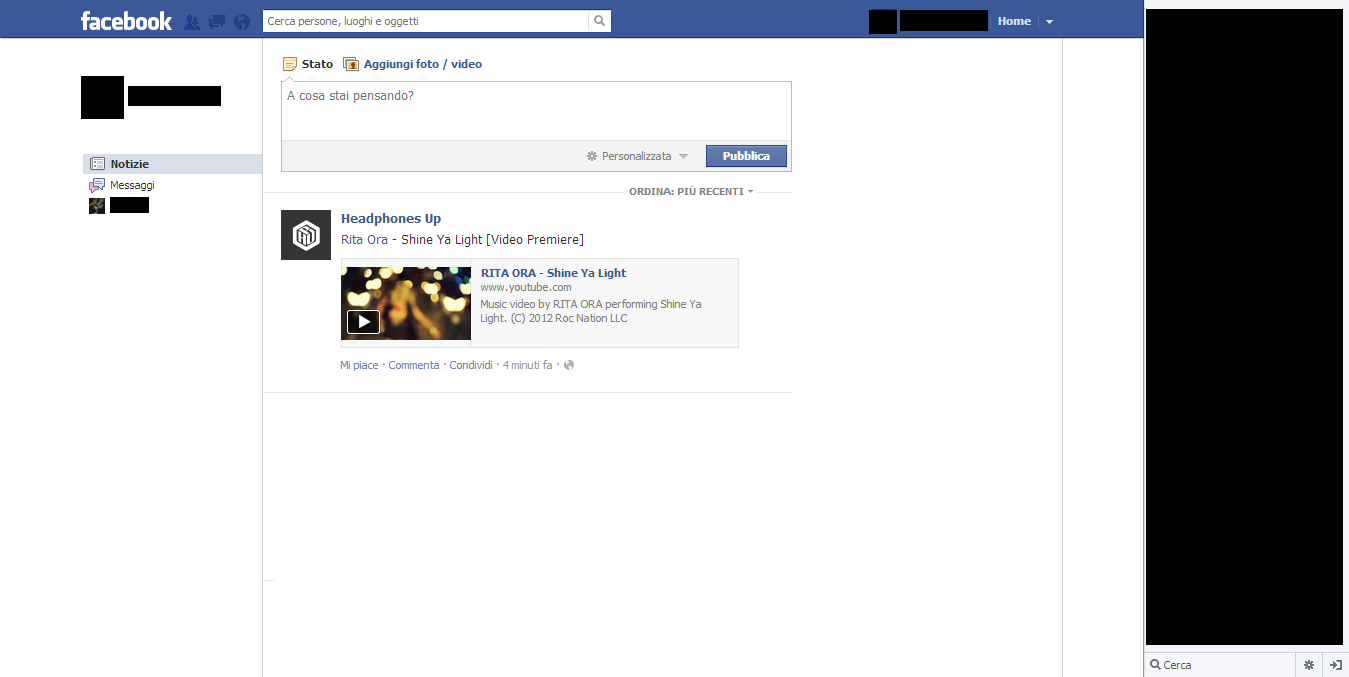Select 'Aggiungi foto / video' tab
This screenshot has height=677, width=1349.
pyautogui.click(x=413, y=64)
